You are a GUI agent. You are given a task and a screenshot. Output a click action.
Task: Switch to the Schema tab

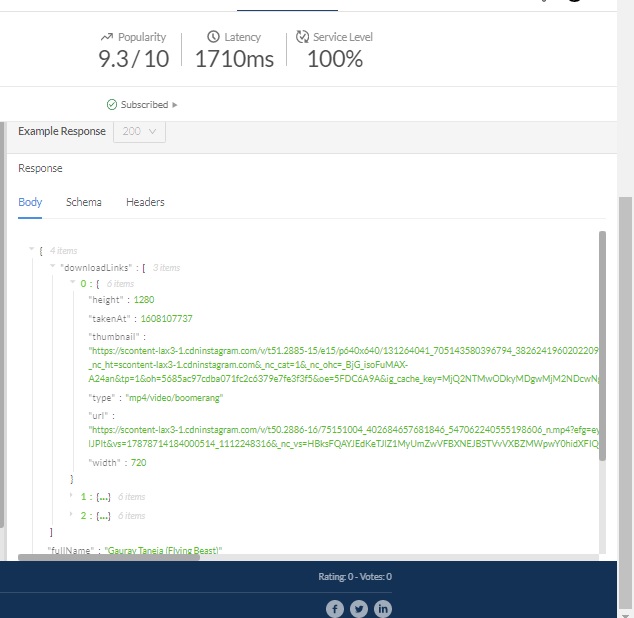tap(84, 202)
